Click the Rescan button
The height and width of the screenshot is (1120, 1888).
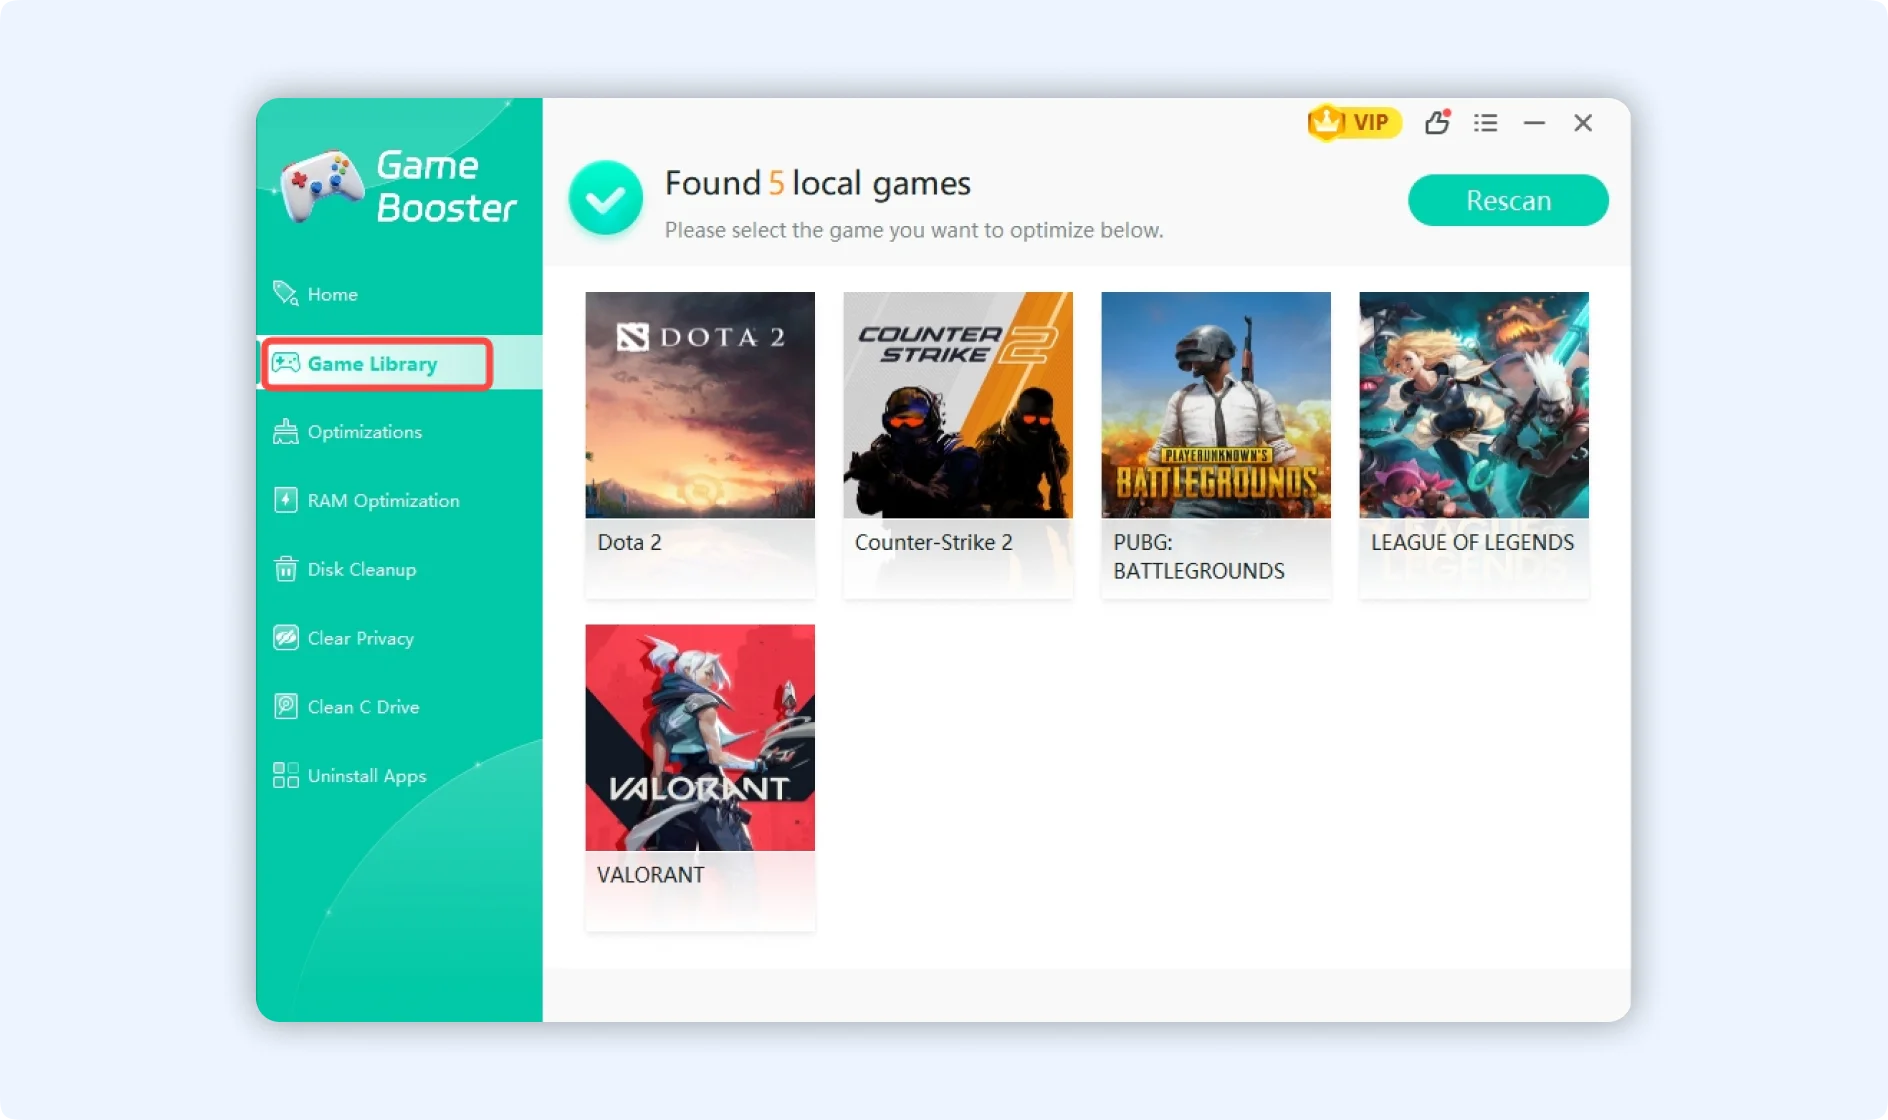click(1508, 200)
